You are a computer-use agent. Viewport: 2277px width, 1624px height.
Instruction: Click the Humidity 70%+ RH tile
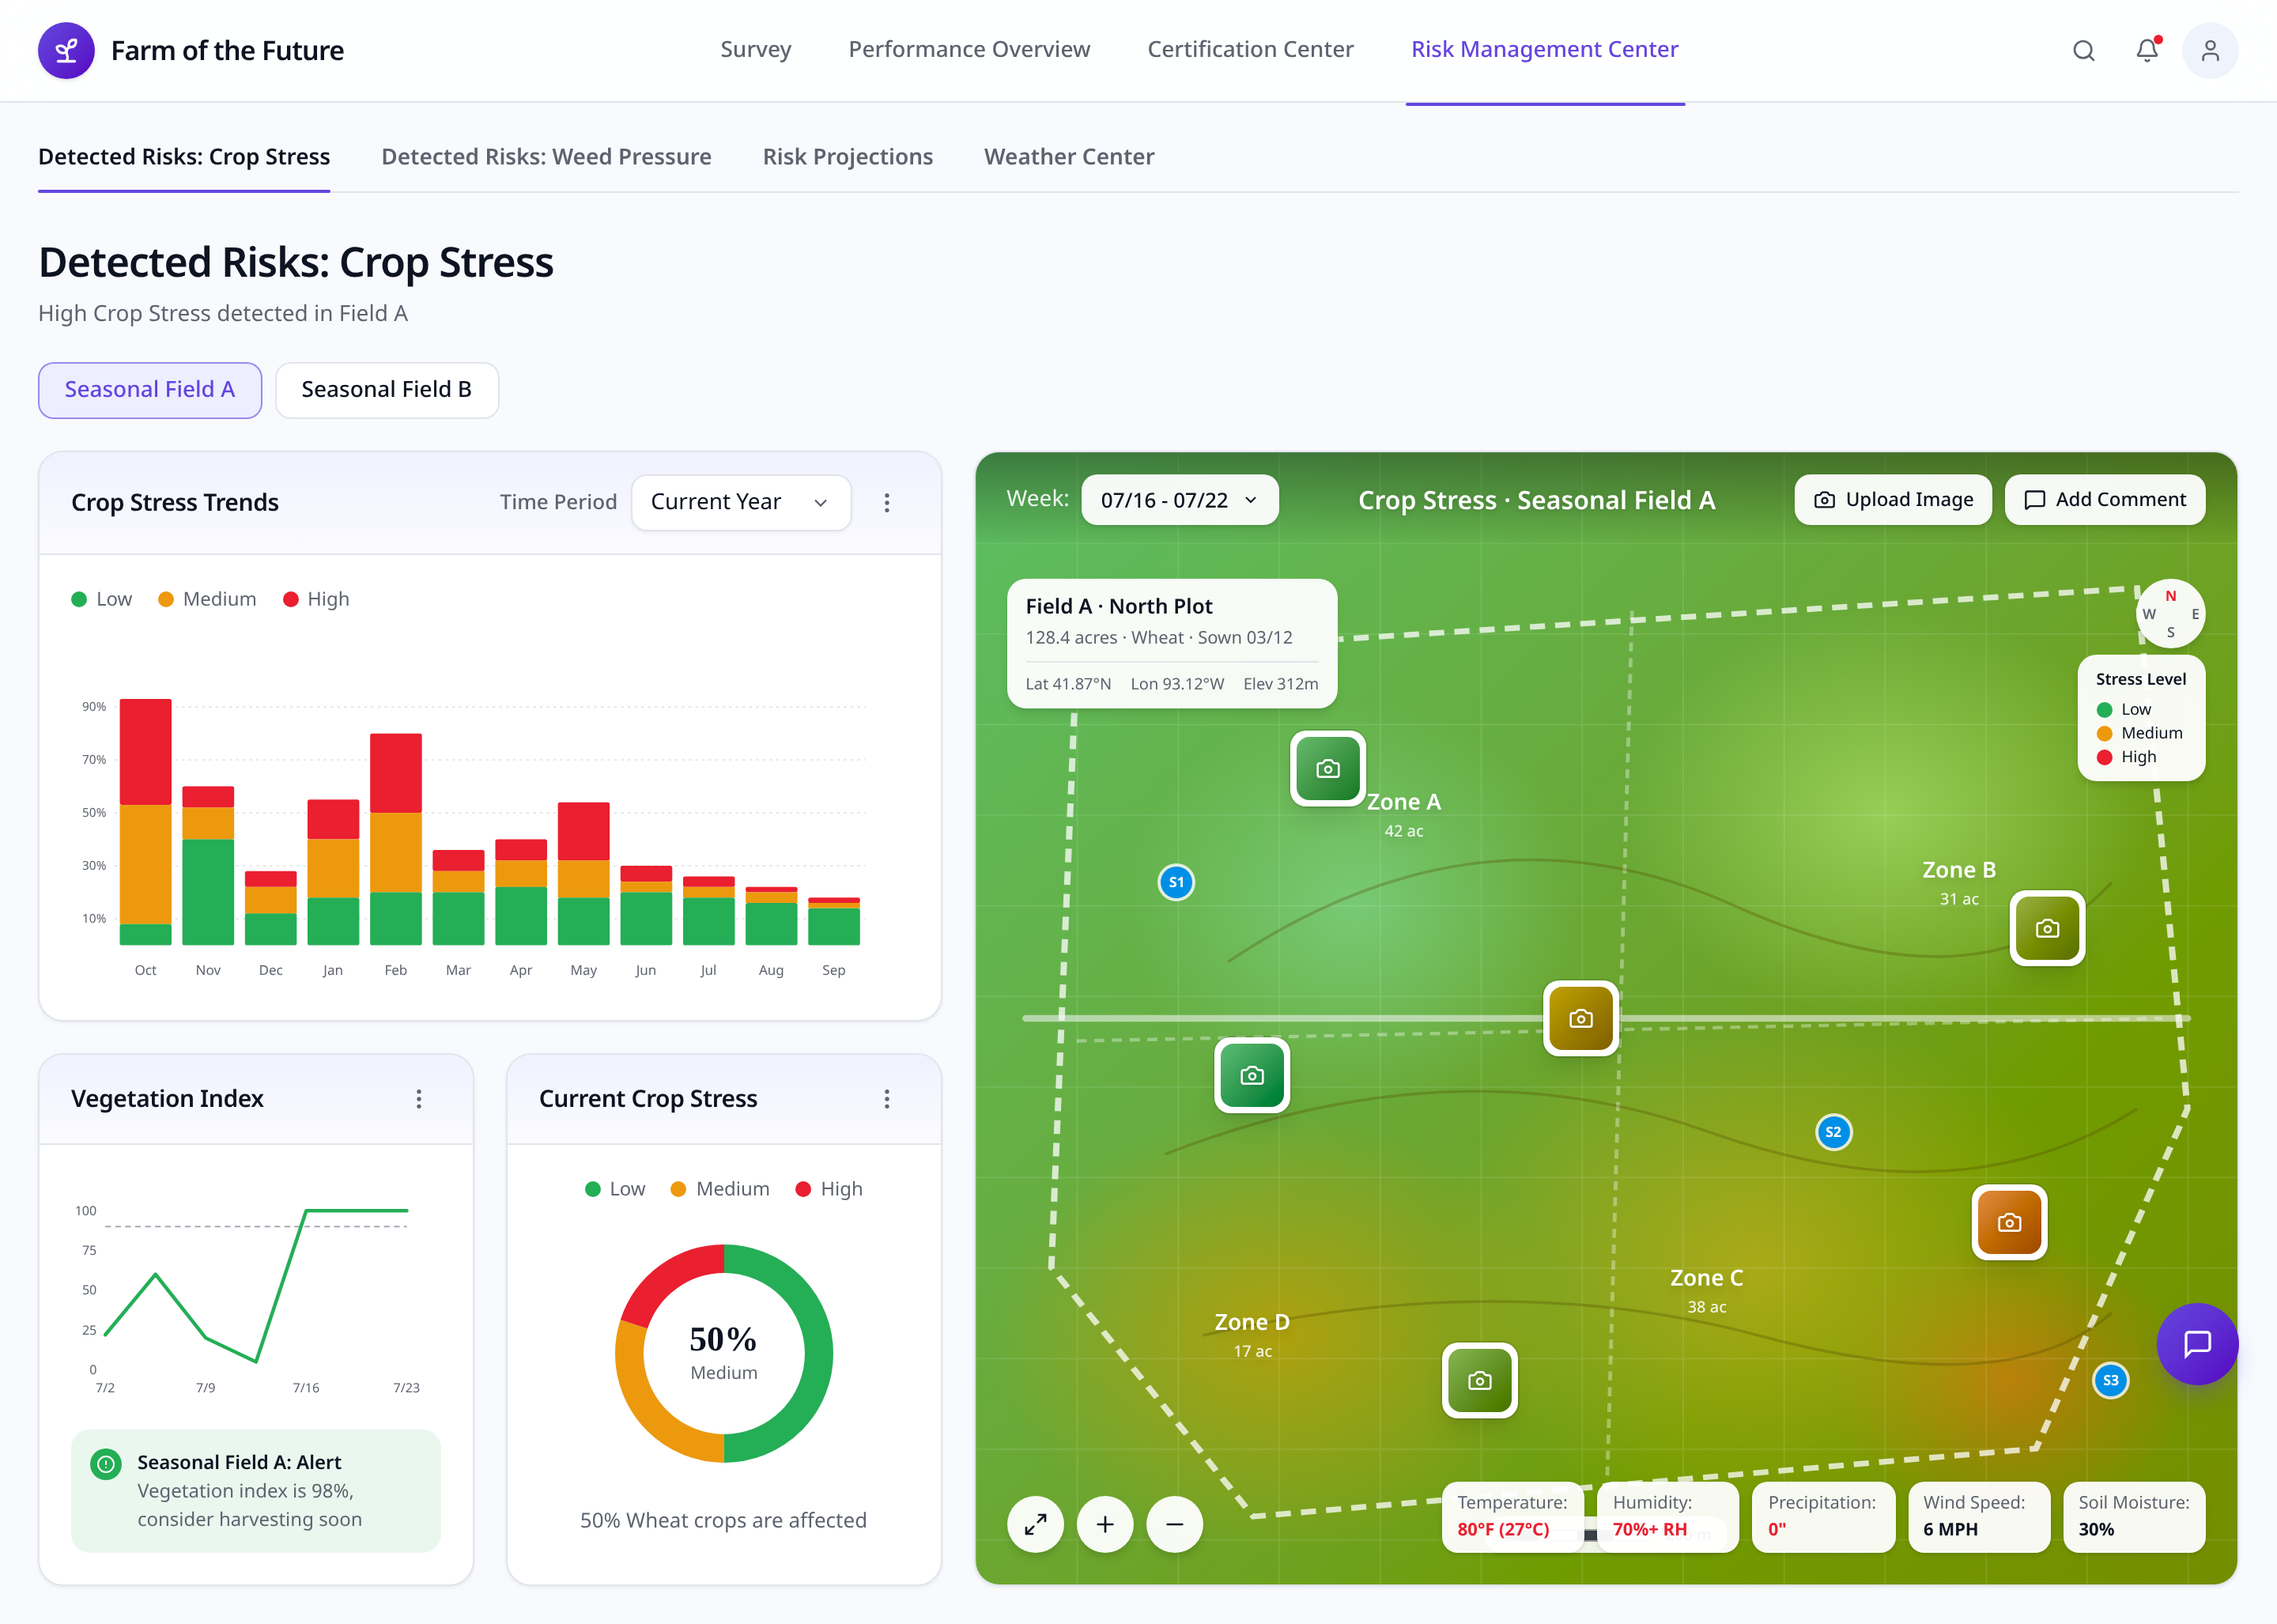[1668, 1517]
